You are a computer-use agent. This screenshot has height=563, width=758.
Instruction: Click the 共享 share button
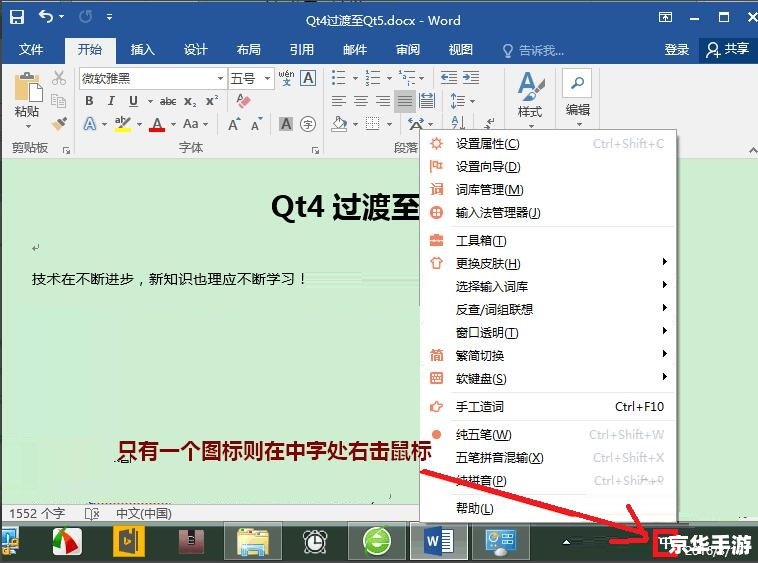(x=728, y=50)
